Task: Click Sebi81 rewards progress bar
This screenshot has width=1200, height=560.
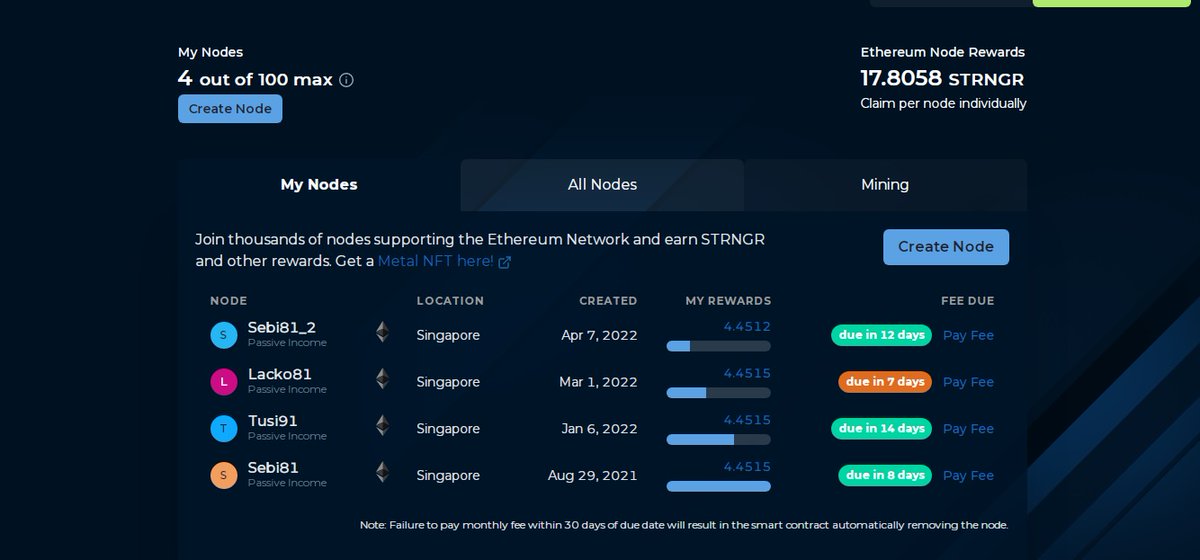Action: 718,486
